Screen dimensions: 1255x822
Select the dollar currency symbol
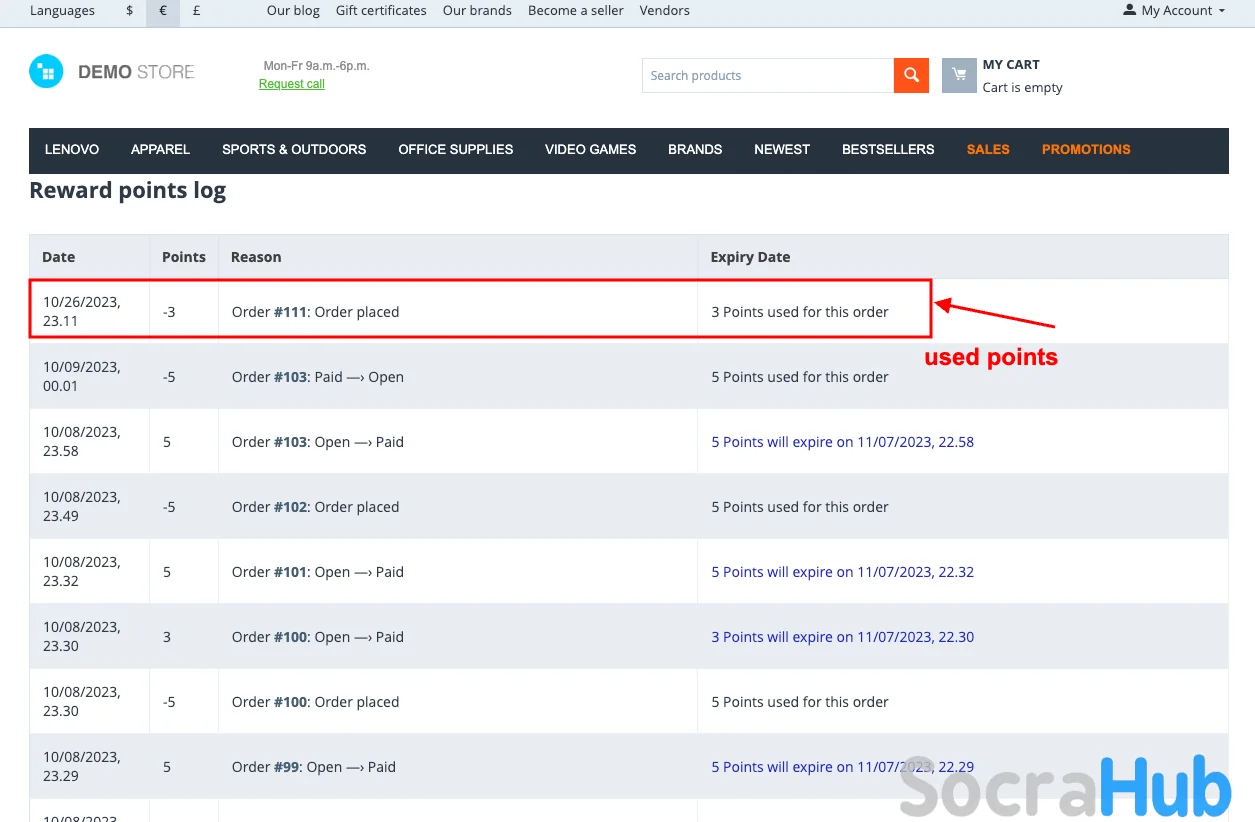[x=130, y=11]
